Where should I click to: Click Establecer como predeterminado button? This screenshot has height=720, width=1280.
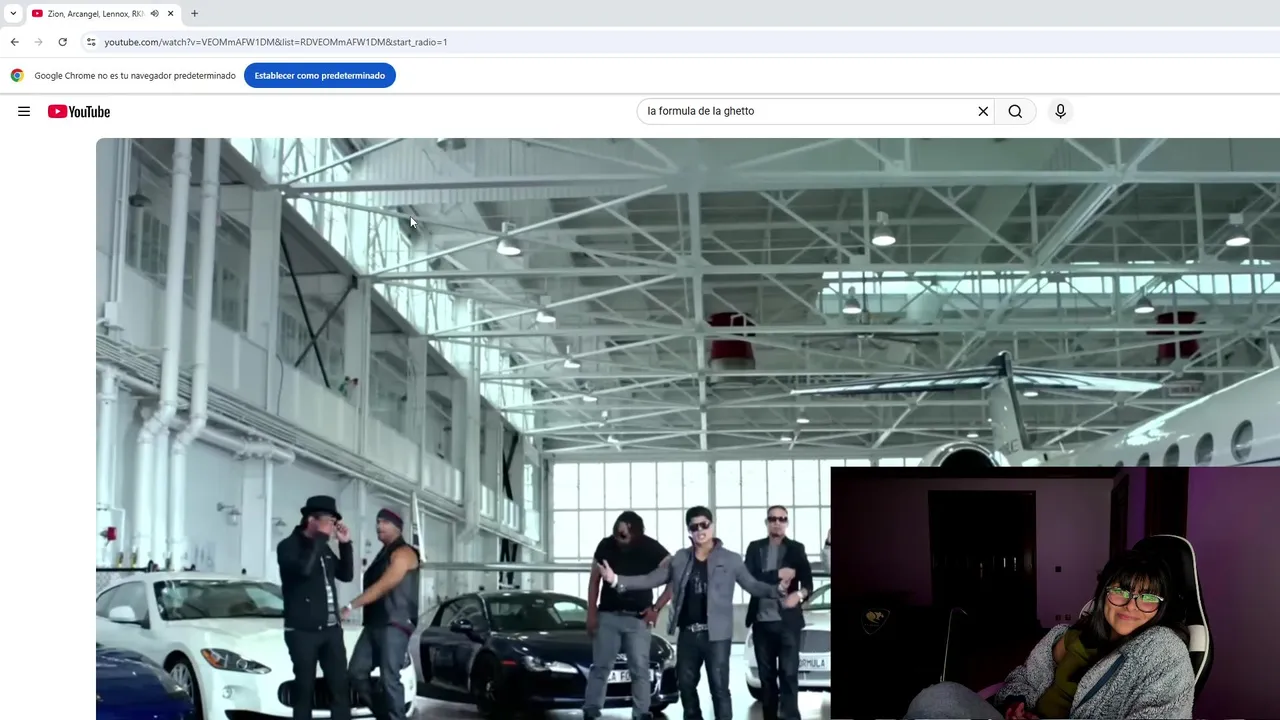point(320,75)
